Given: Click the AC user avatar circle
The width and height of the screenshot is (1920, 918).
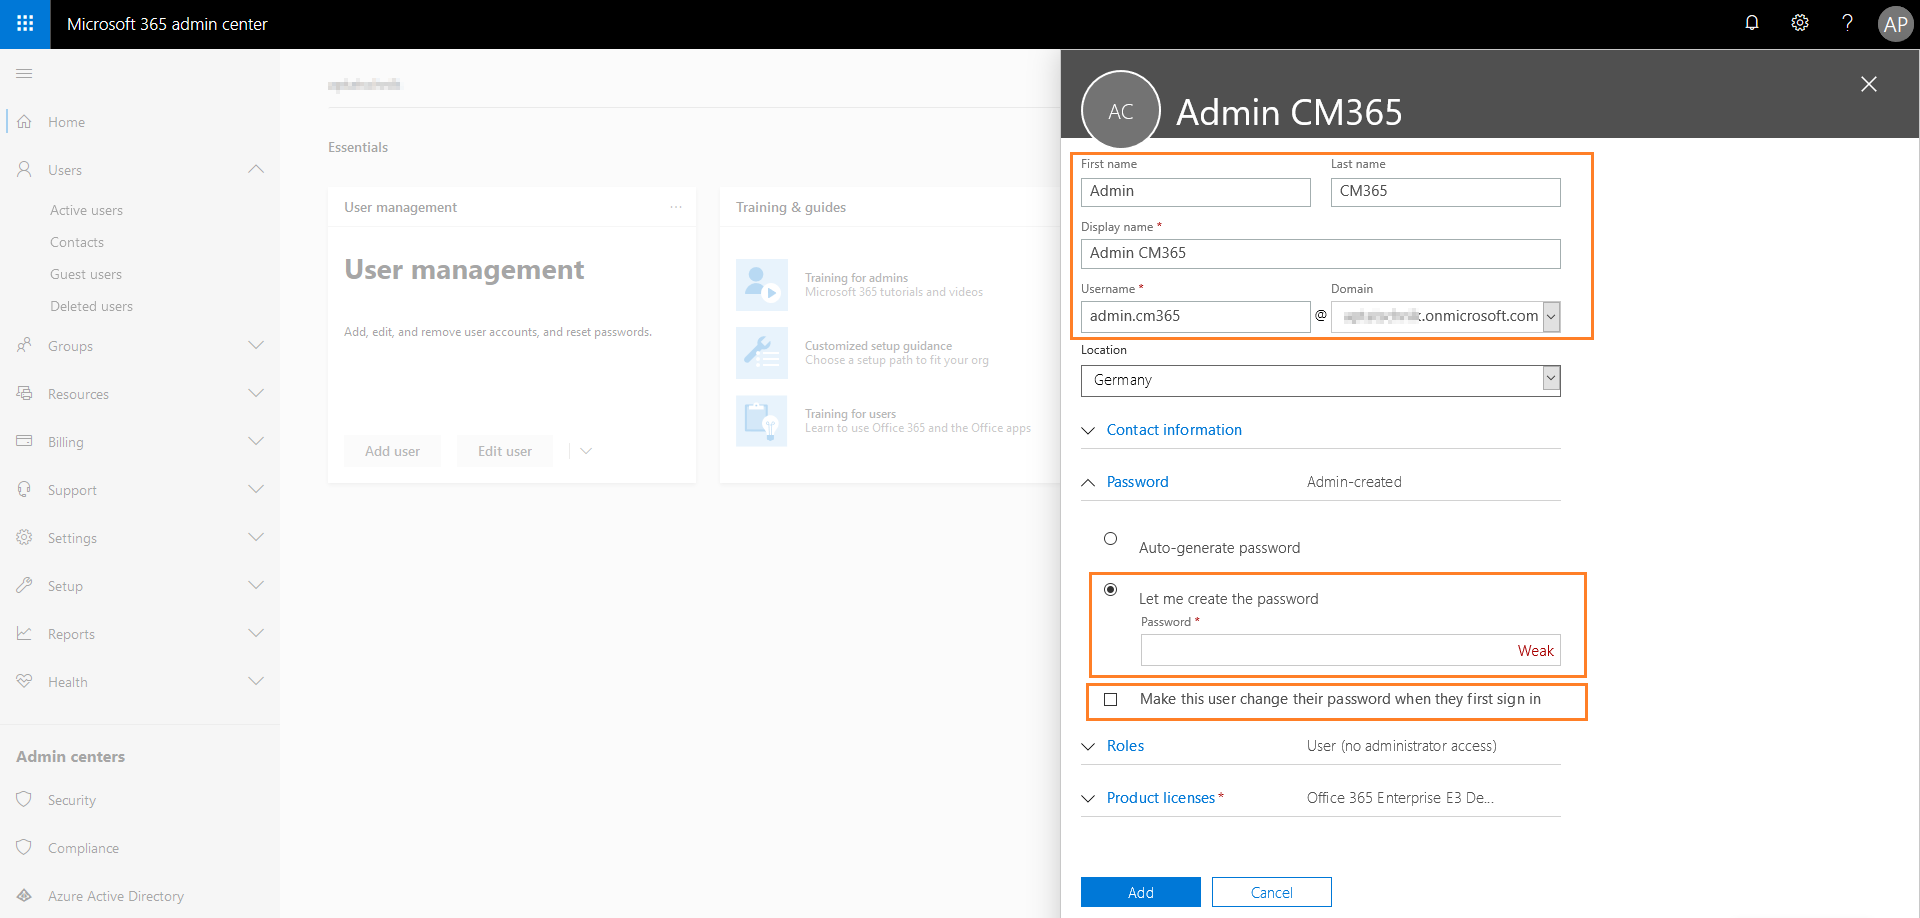Looking at the screenshot, I should tap(1120, 110).
